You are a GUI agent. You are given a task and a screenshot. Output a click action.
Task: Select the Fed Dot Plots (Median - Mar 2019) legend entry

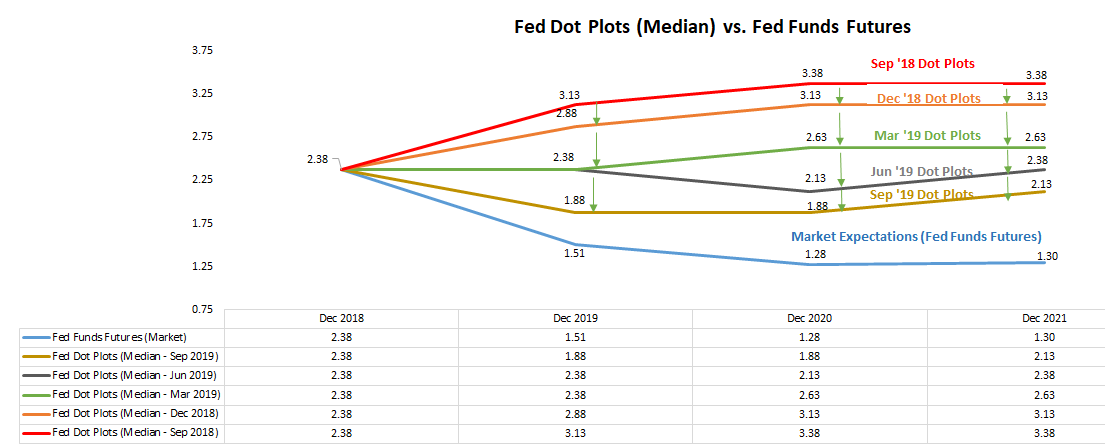(x=135, y=394)
